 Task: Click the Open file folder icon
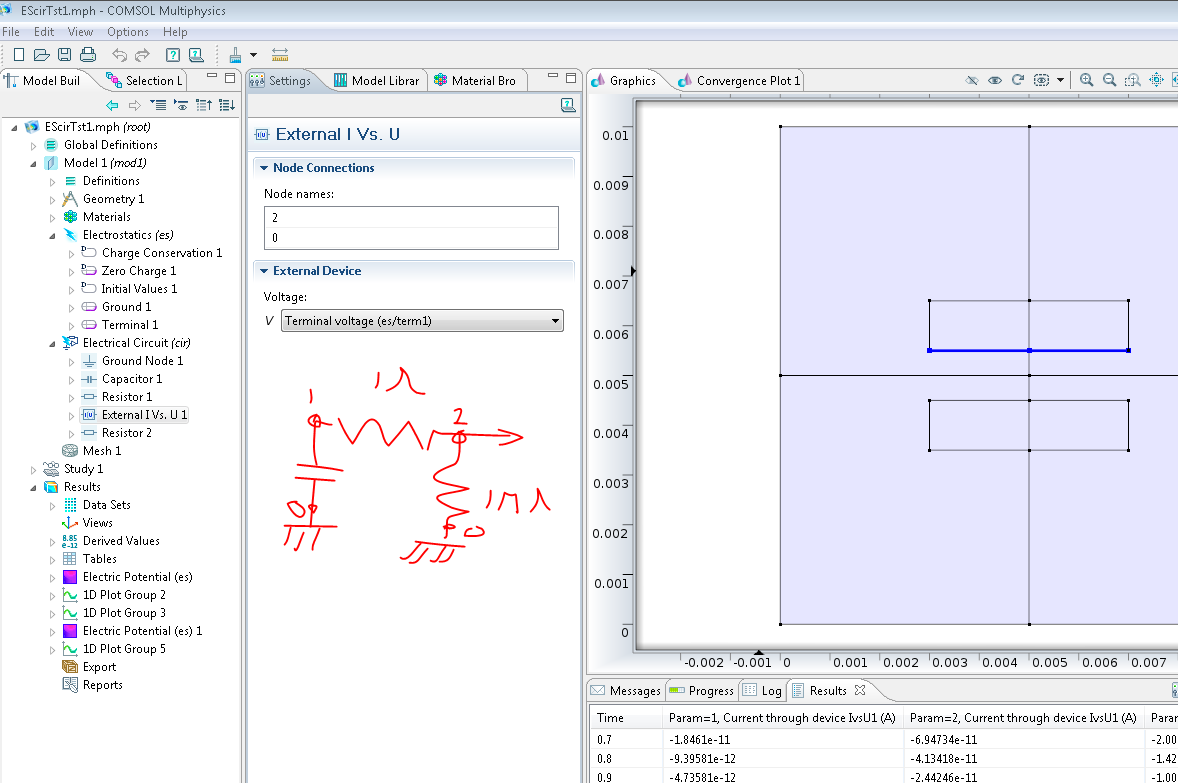[41, 54]
